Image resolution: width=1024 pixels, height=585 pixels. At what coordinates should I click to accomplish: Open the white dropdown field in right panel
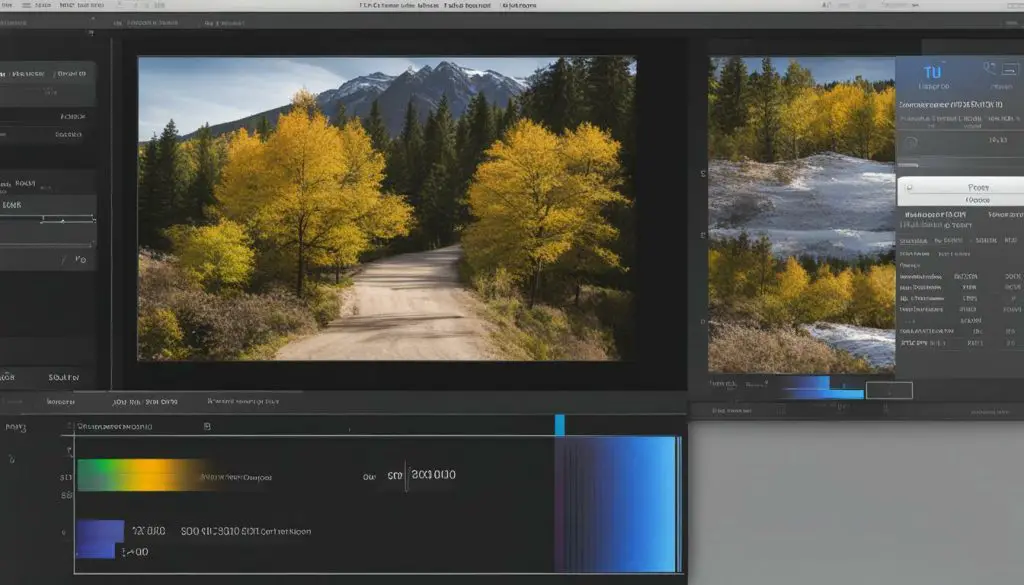(x=961, y=192)
